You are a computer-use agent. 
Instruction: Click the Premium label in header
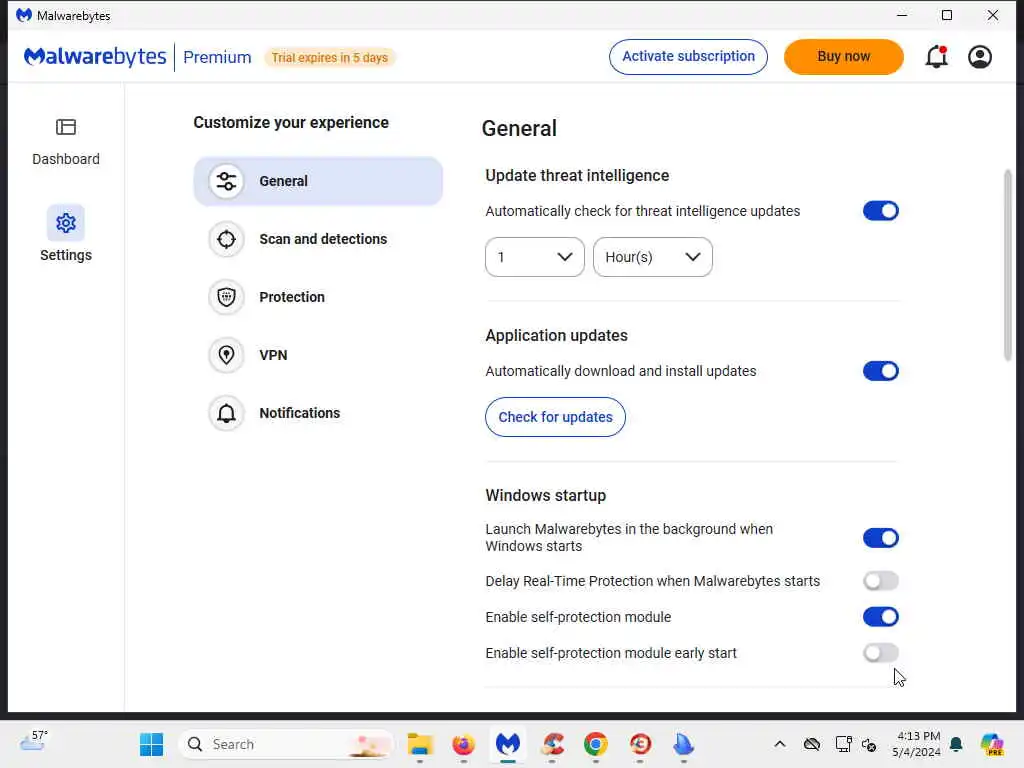[x=217, y=57]
